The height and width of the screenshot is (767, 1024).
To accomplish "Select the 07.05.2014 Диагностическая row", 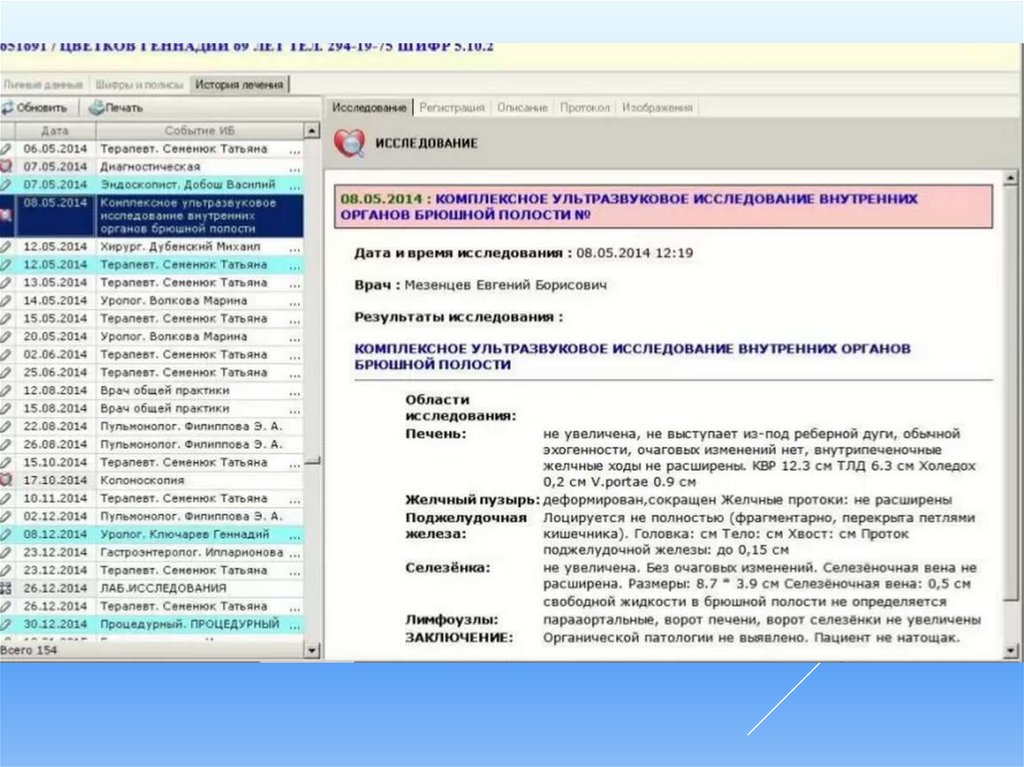I will 152,167.
